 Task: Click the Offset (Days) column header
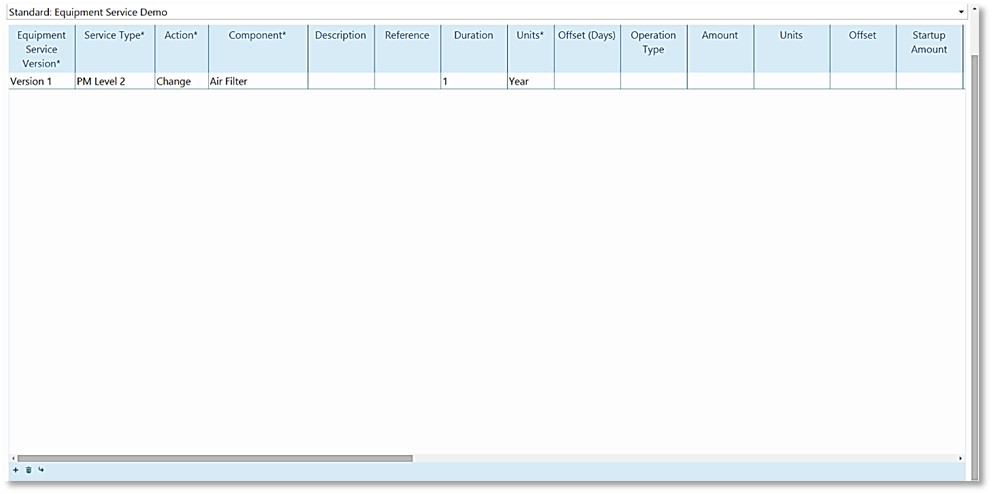(x=587, y=49)
